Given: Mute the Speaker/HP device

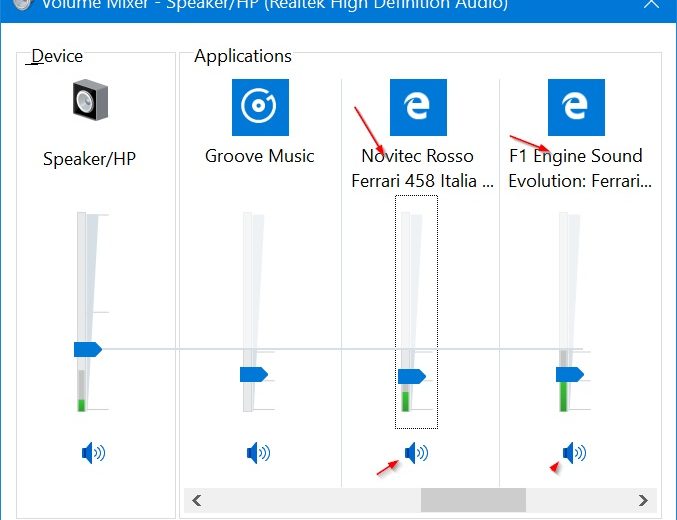Looking at the screenshot, I should (x=93, y=453).
